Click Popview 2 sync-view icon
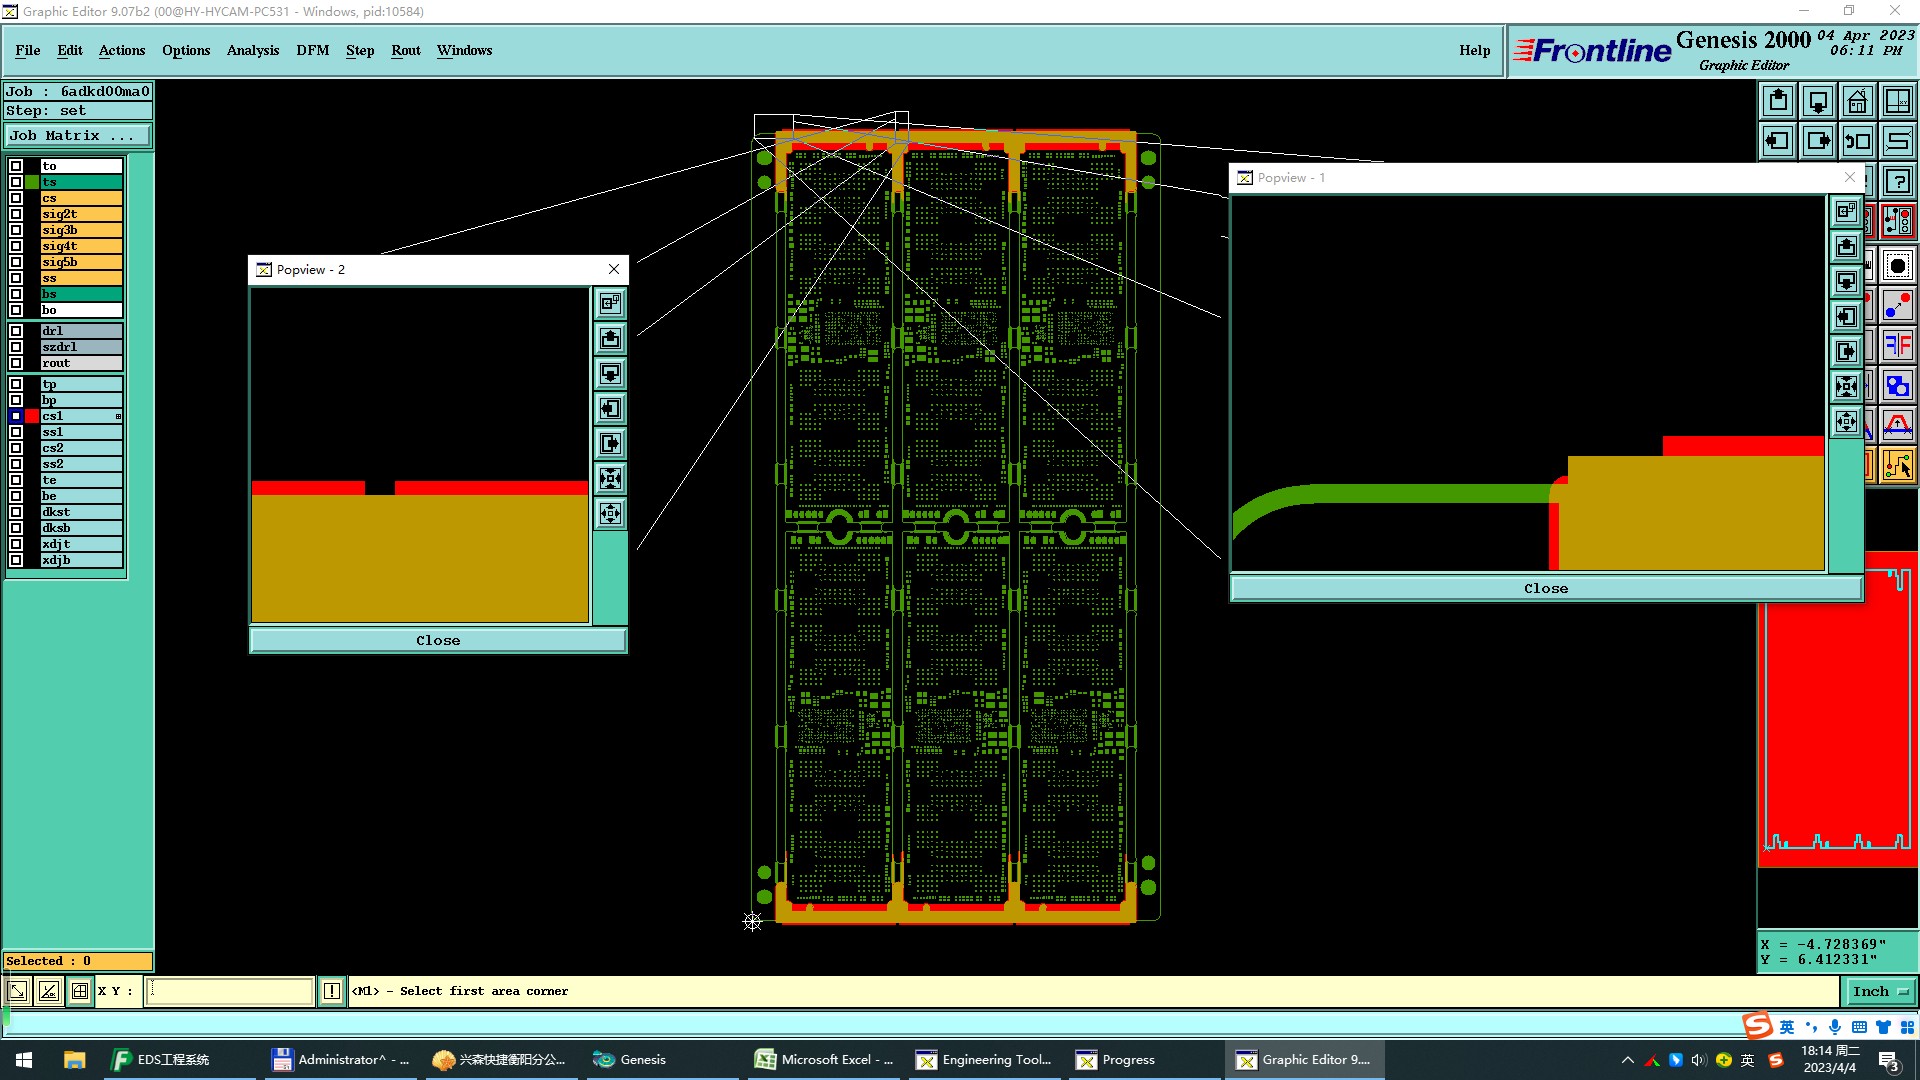 610,303
